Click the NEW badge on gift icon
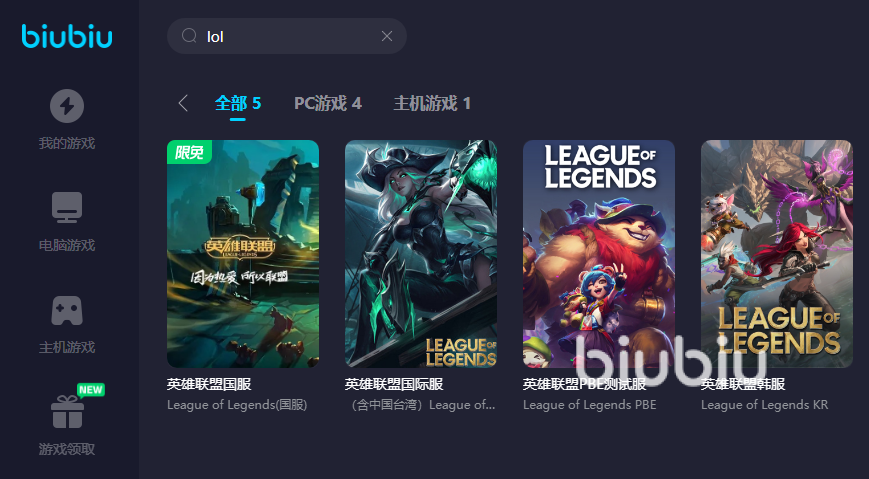This screenshot has width=869, height=479. 91,390
